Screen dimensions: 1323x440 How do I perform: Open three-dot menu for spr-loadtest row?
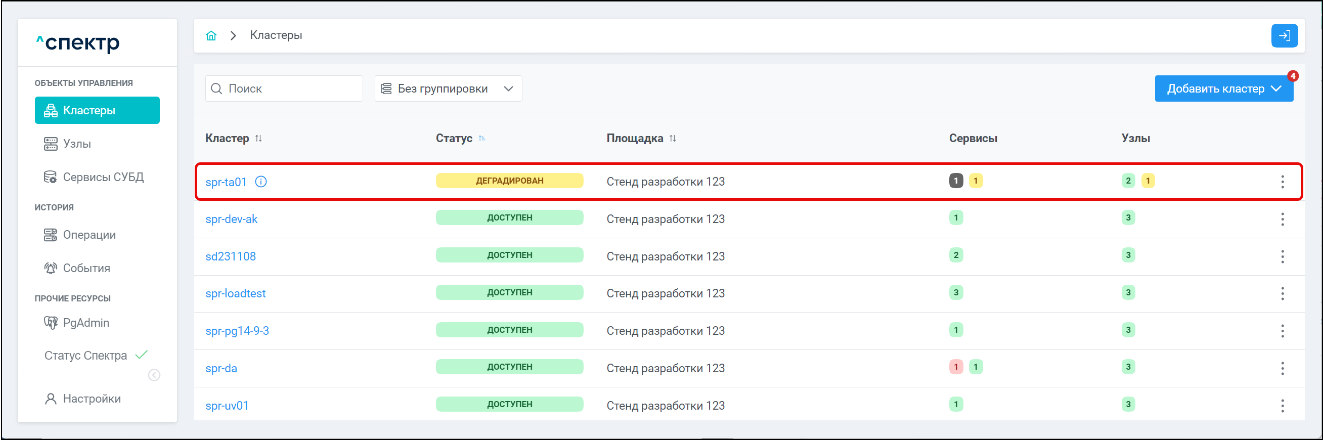(x=1282, y=294)
